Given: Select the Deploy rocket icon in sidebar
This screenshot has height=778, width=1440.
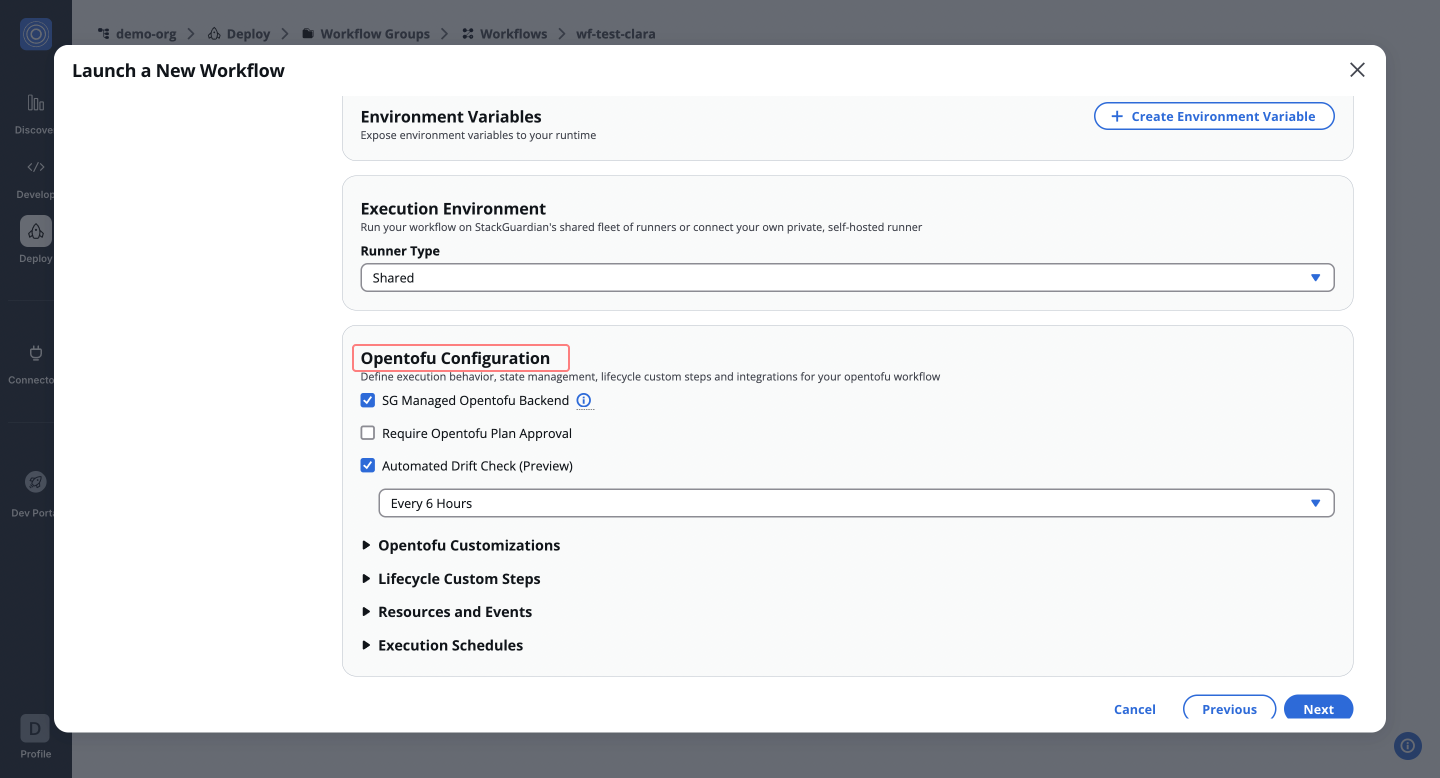Looking at the screenshot, I should [x=36, y=231].
